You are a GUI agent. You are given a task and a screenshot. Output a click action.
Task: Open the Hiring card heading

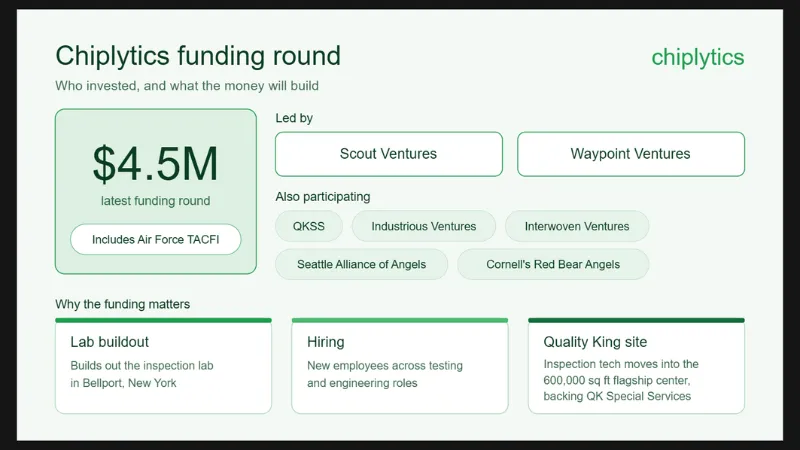point(326,342)
